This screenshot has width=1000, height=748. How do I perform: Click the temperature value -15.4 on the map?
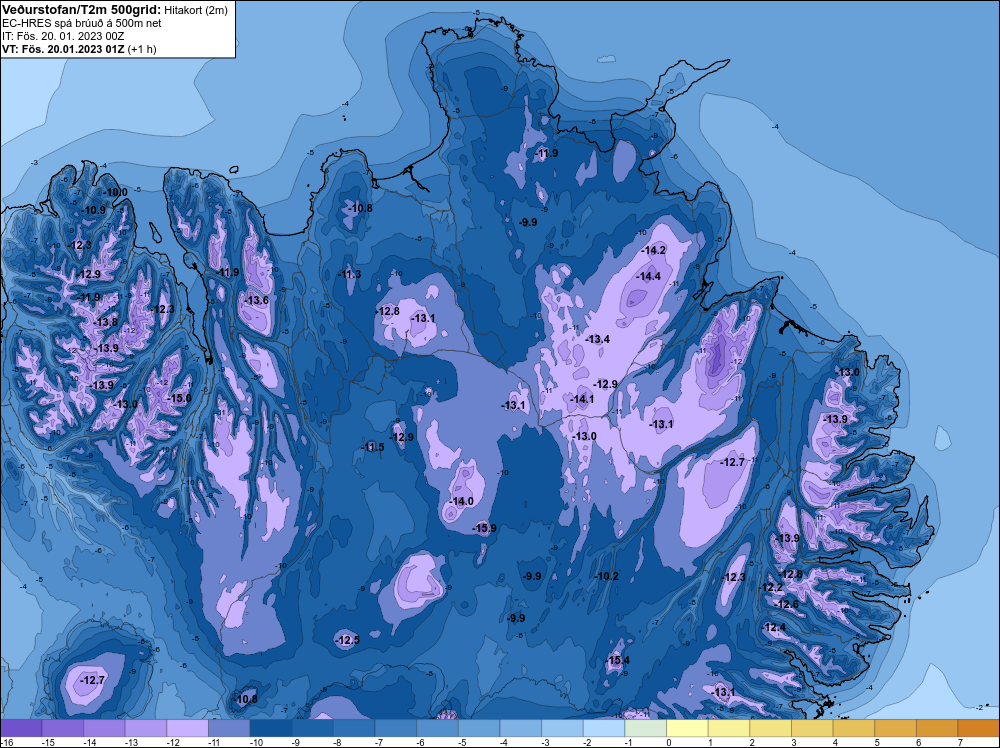[617, 660]
